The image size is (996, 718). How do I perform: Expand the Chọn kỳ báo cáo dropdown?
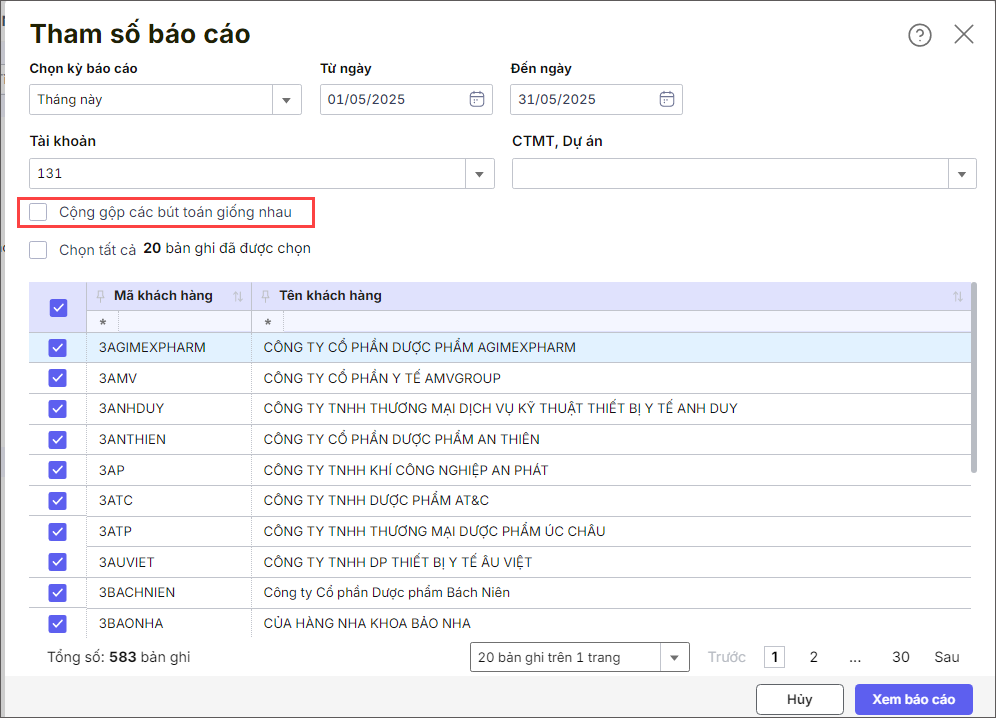287,100
